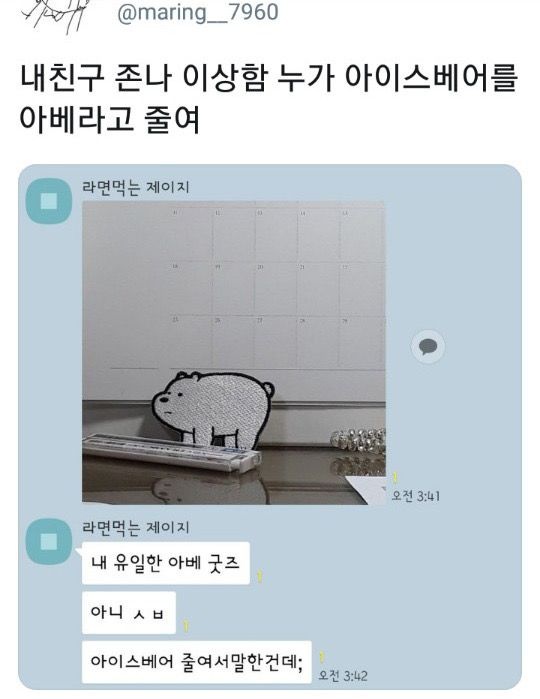The width and height of the screenshot is (540, 699).
Task: Select the message bubble 내 유일한 아베 굿즈
Action: point(165,563)
